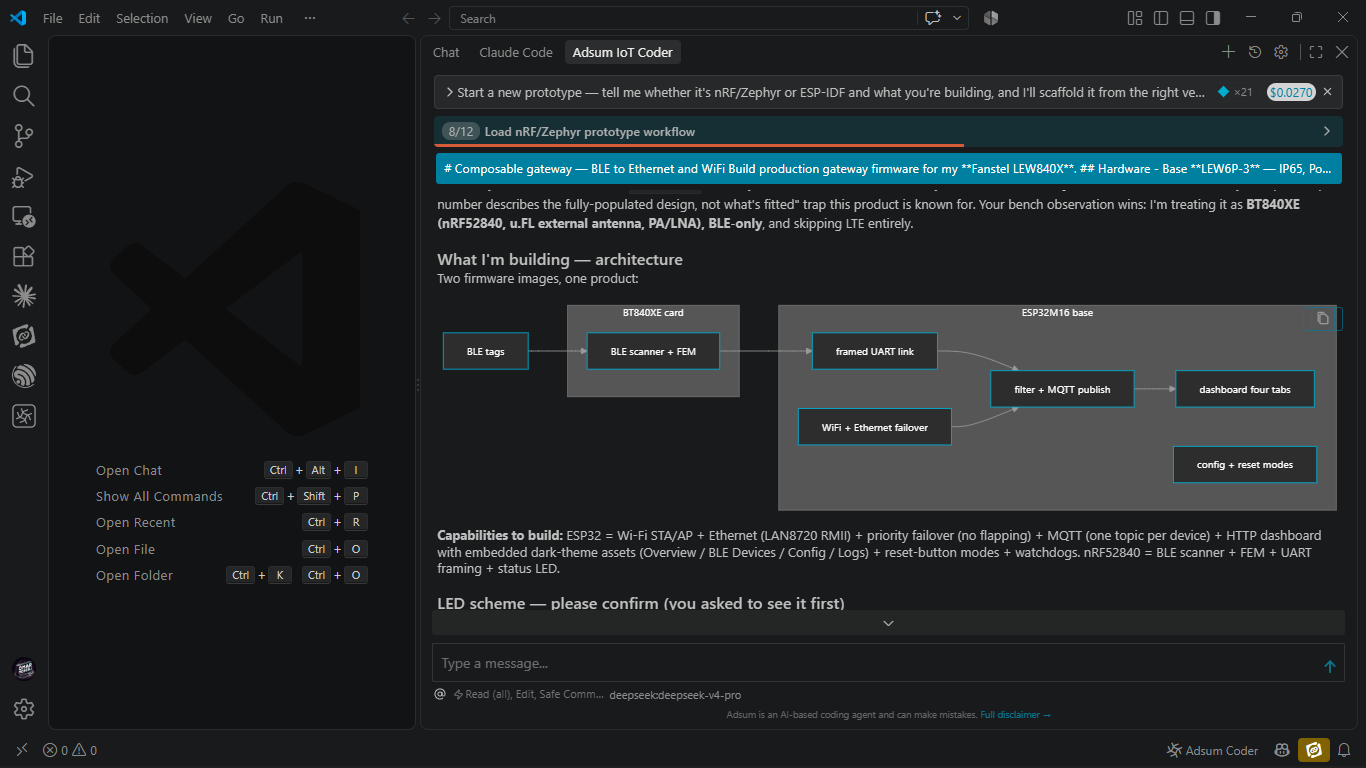
Task: Click Adsum Coder in the status bar
Action: tap(1212, 750)
